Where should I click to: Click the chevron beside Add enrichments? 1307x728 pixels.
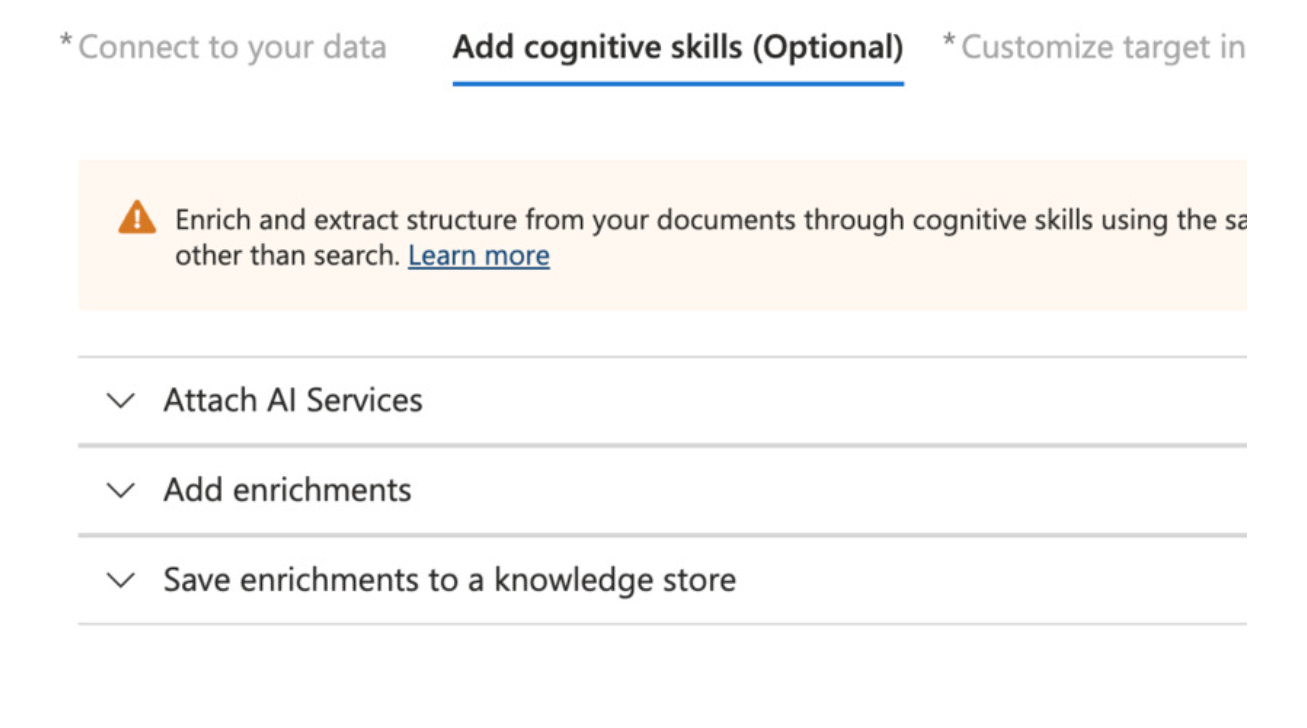pyautogui.click(x=120, y=491)
